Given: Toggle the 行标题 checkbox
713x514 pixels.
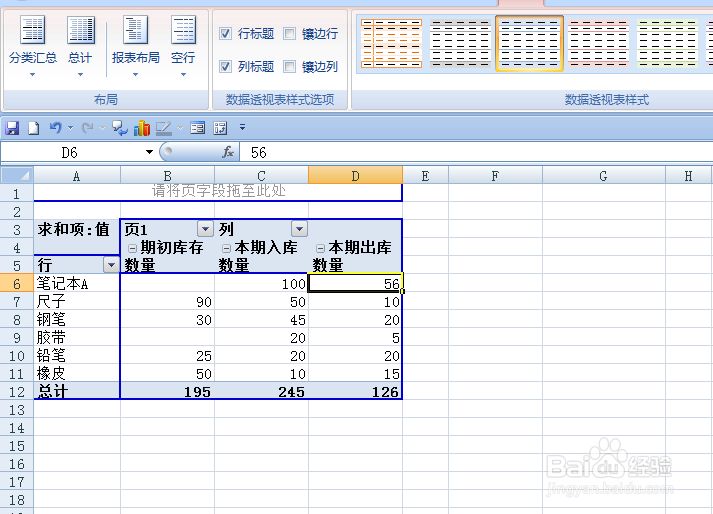Looking at the screenshot, I should click(225, 34).
